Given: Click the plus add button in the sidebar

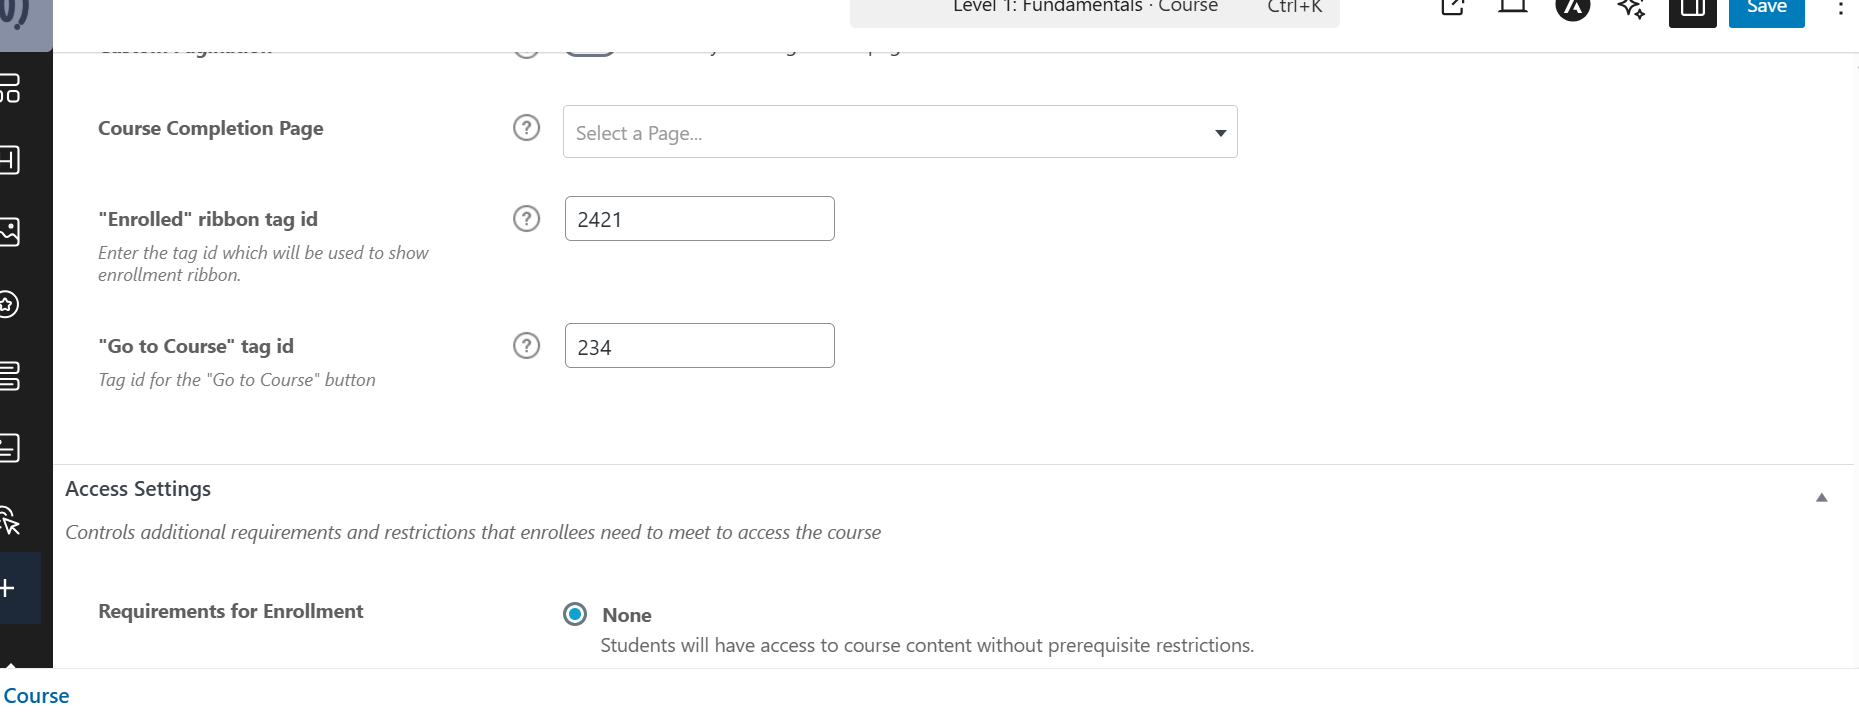Looking at the screenshot, I should click(x=9, y=588).
